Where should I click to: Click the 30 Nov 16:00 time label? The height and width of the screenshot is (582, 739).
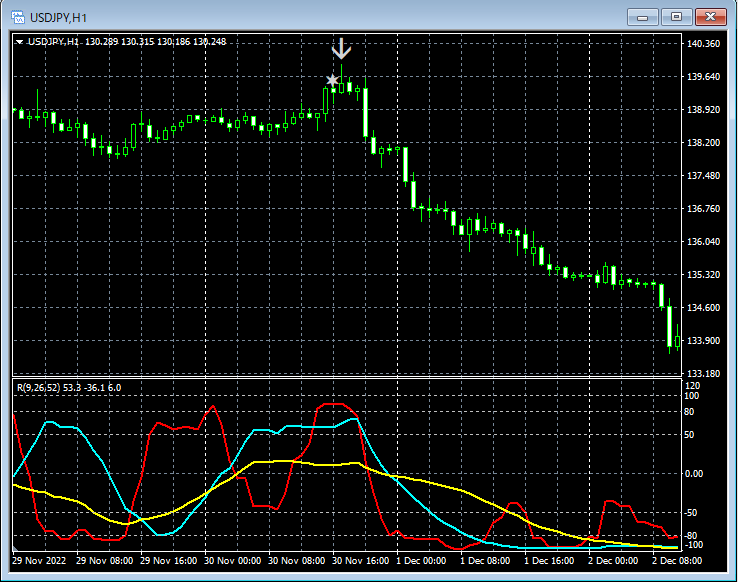(359, 561)
